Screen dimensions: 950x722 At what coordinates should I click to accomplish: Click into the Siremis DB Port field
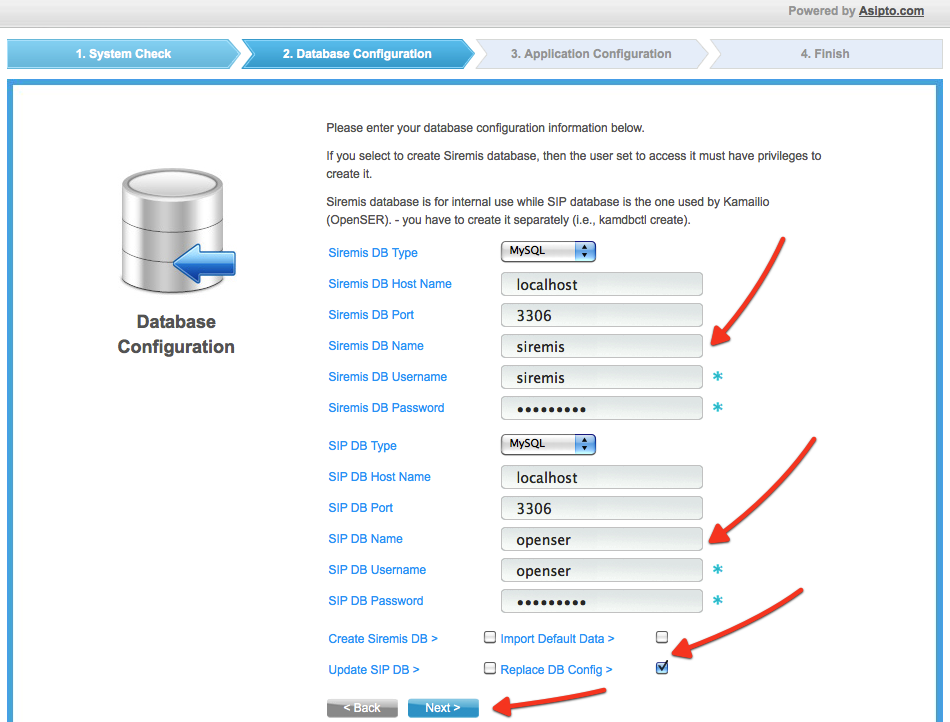pyautogui.click(x=602, y=315)
